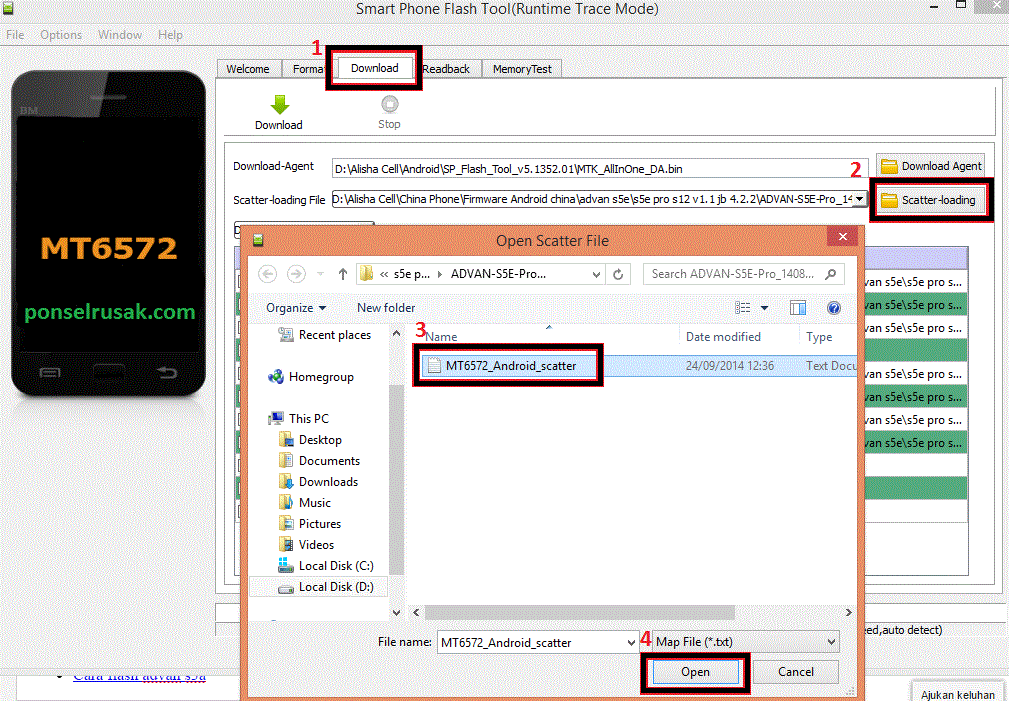Switch to the Readback tab

coord(446,68)
